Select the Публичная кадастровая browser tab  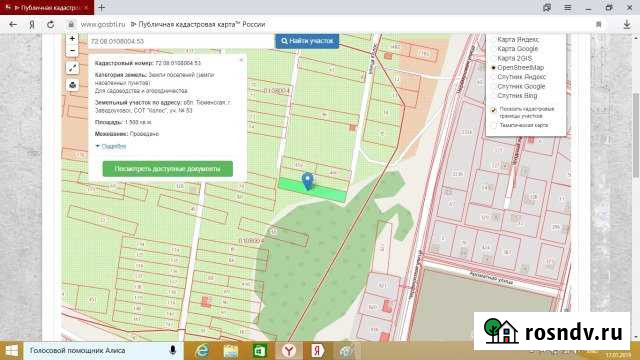pyautogui.click(x=47, y=8)
